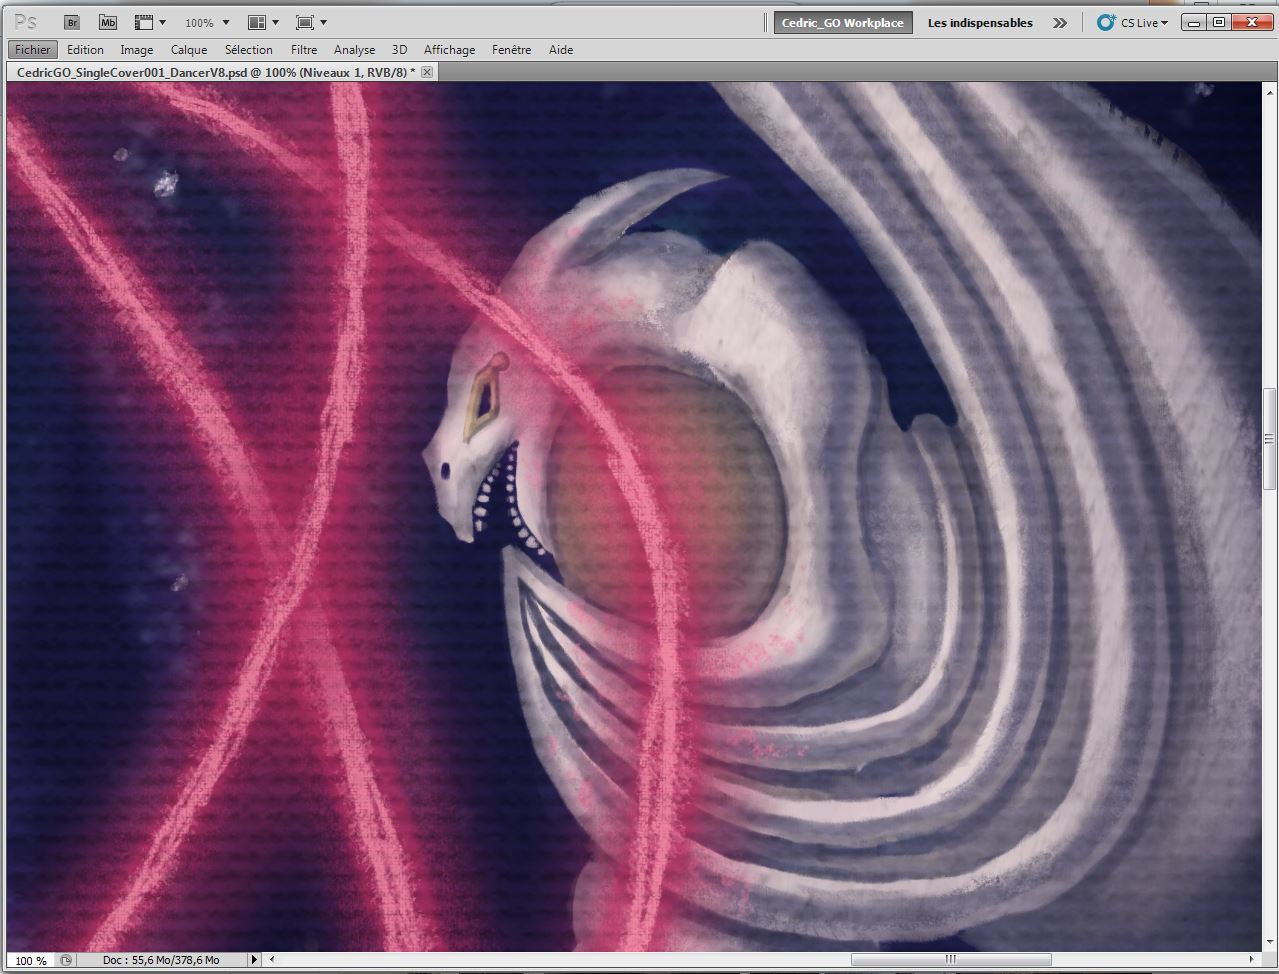Open the Filtre menu
This screenshot has width=1279, height=974.
304,49
